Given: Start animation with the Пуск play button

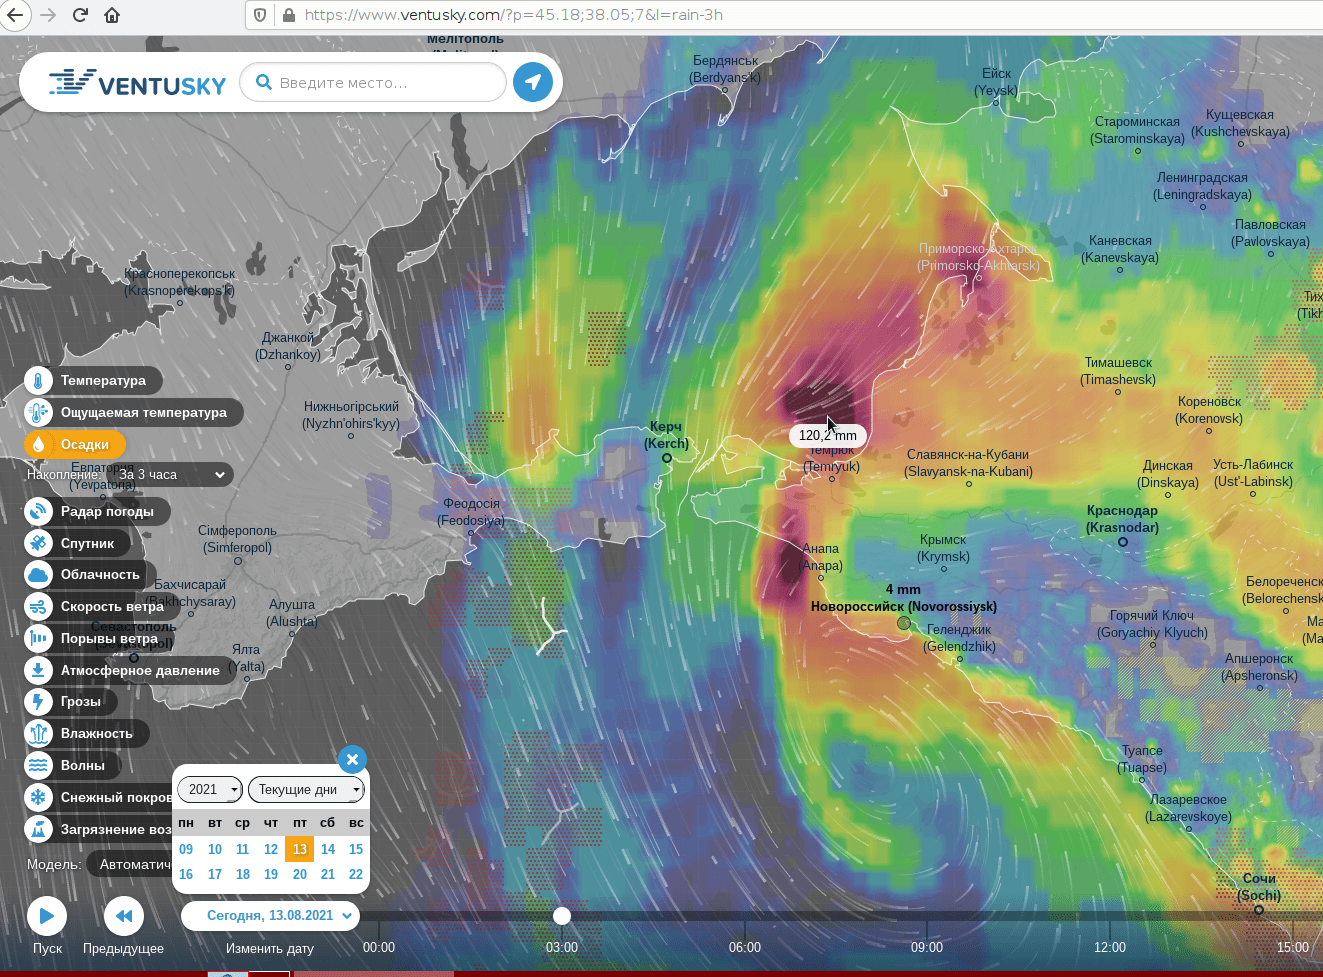Looking at the screenshot, I should tap(47, 916).
